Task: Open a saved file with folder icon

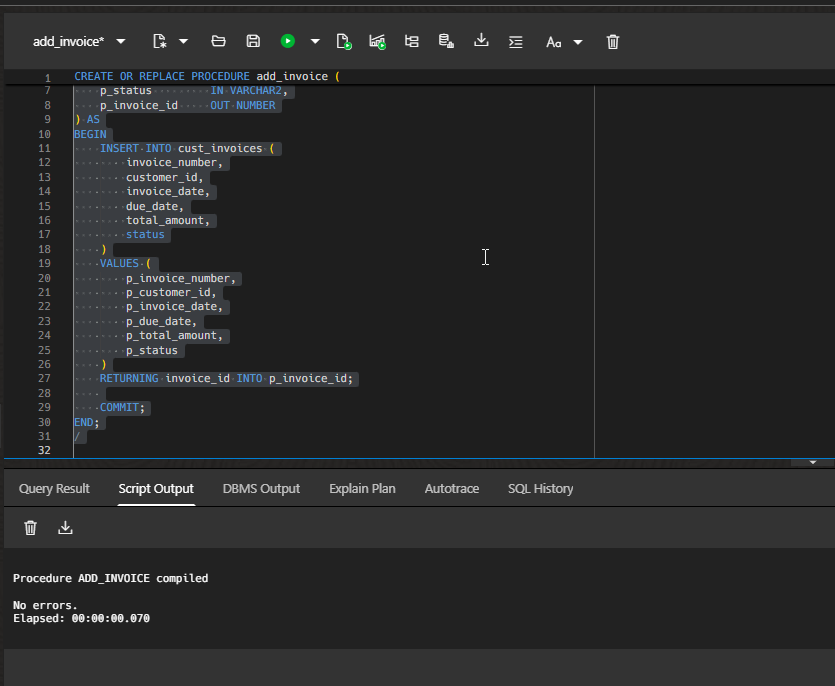Action: [218, 41]
